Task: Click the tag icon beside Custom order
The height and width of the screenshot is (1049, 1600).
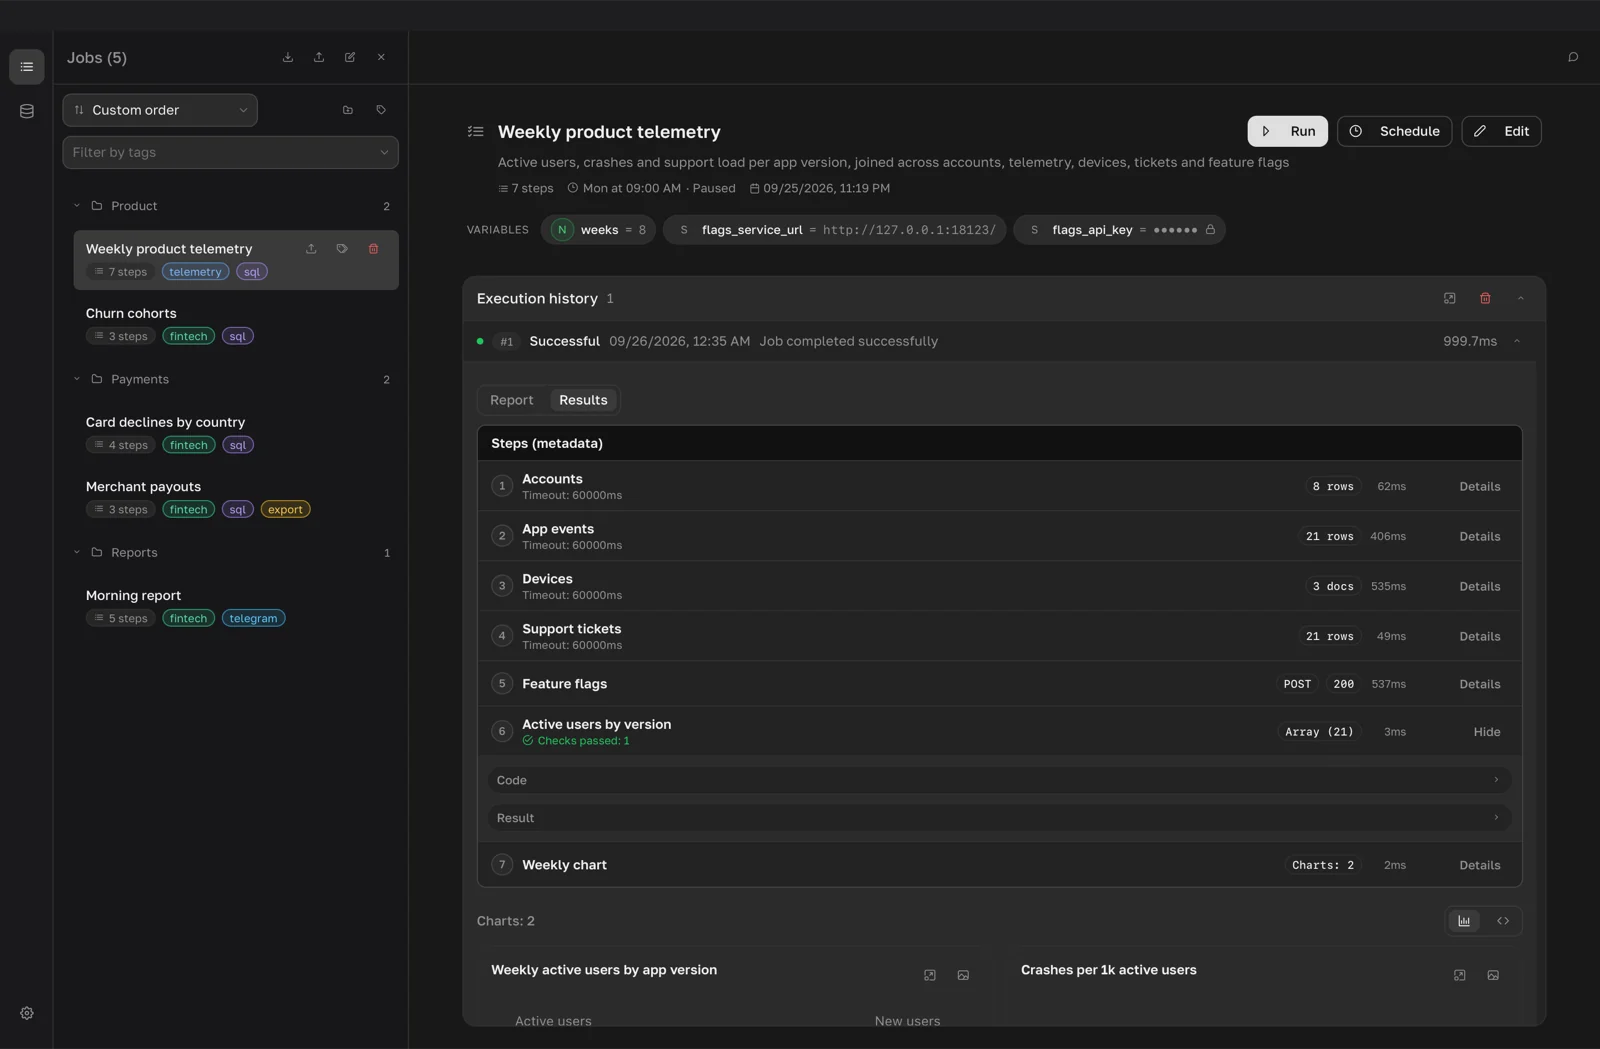Action: [x=381, y=110]
